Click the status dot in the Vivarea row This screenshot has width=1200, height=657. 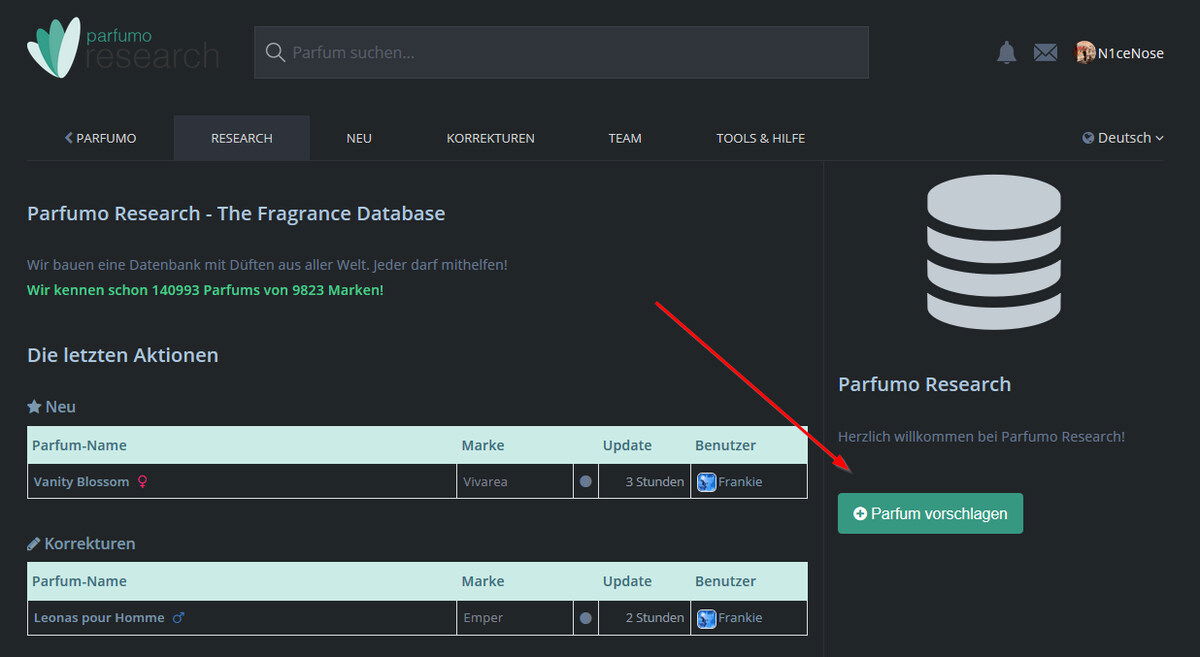point(585,482)
